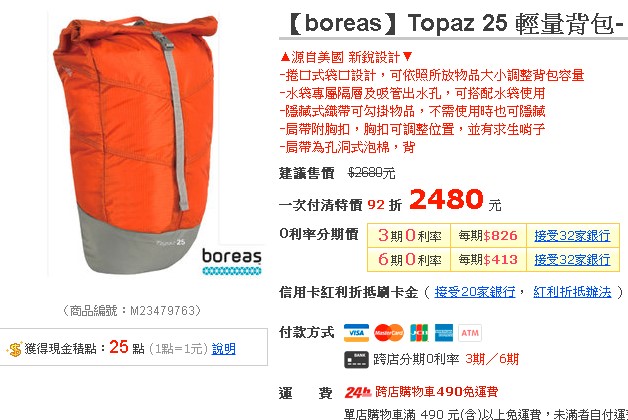Image resolution: width=628 pixels, height=420 pixels.
Task: Select the 3期0利率 installment cell
Action: [409, 235]
